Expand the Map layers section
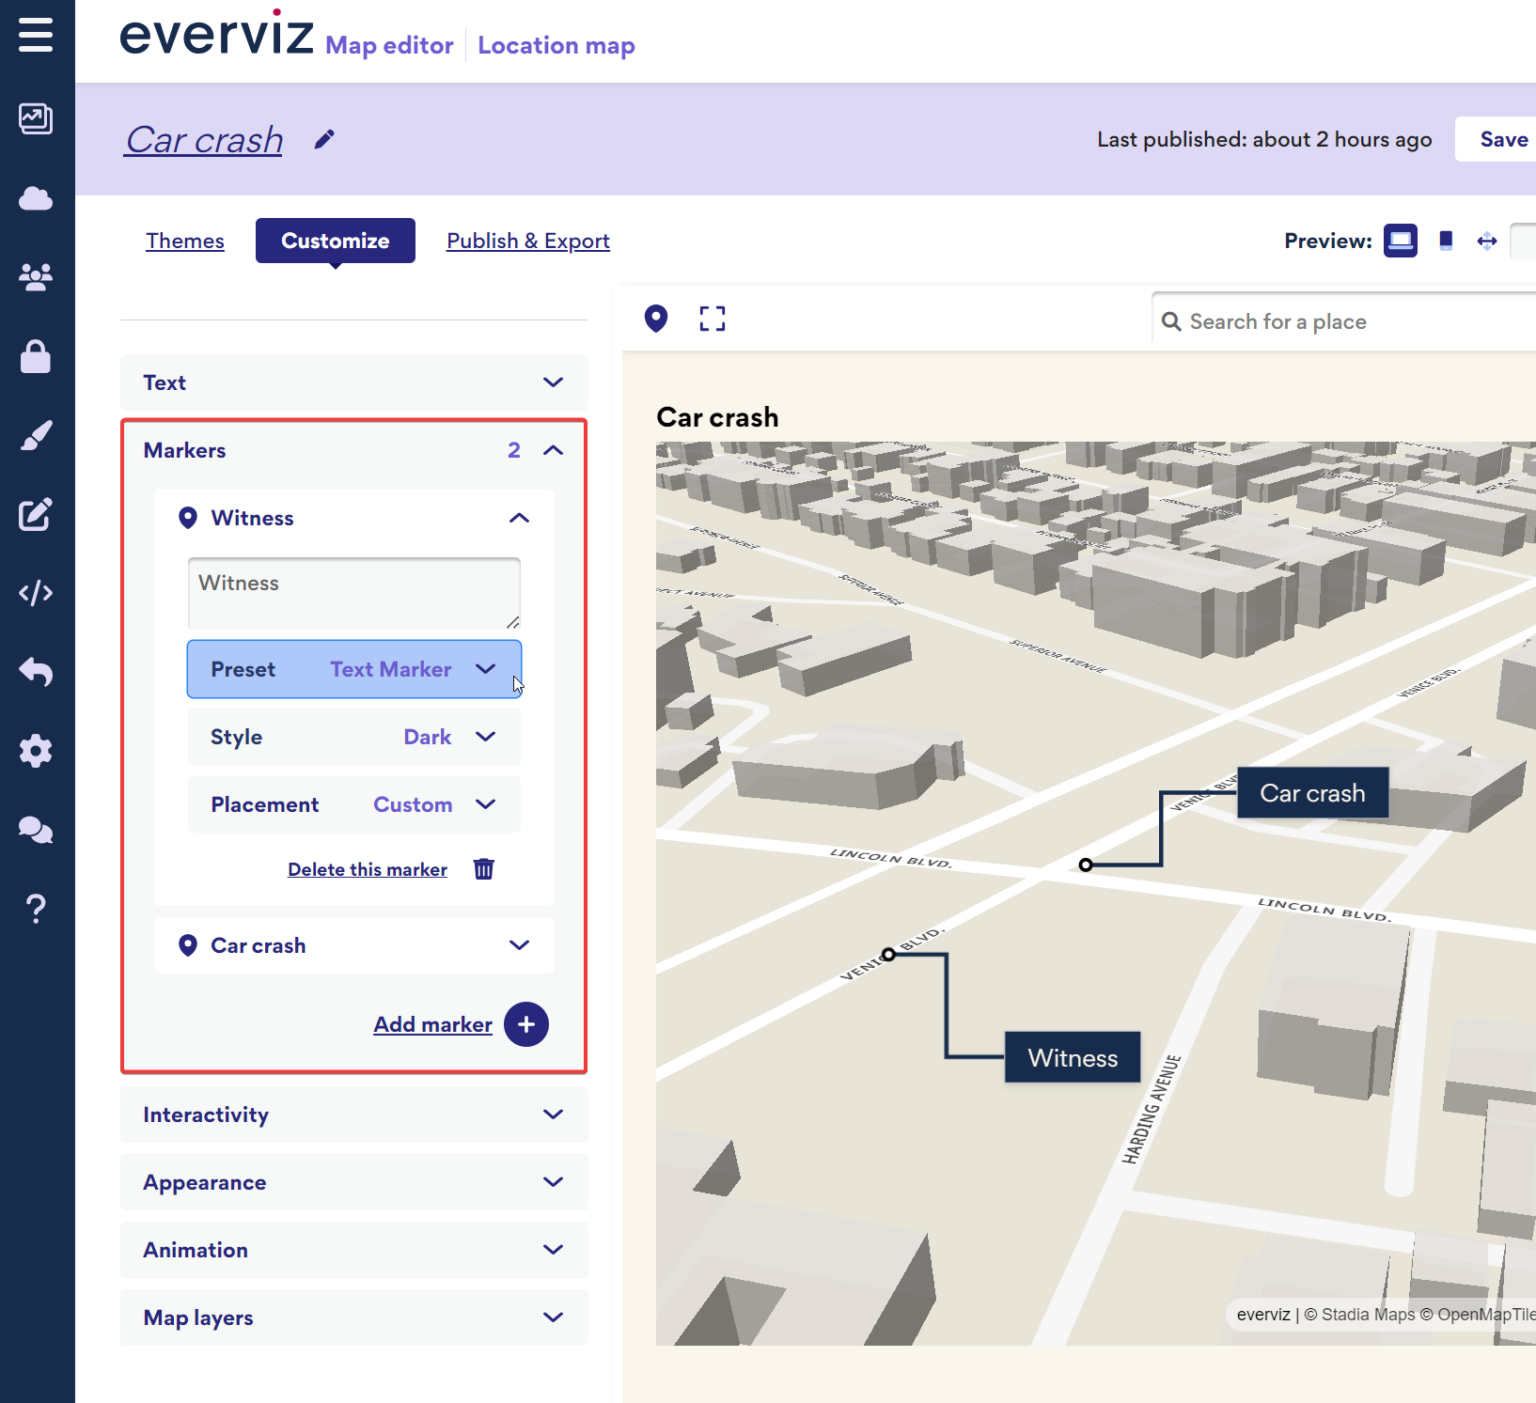Viewport: 1536px width, 1403px height. point(354,1317)
